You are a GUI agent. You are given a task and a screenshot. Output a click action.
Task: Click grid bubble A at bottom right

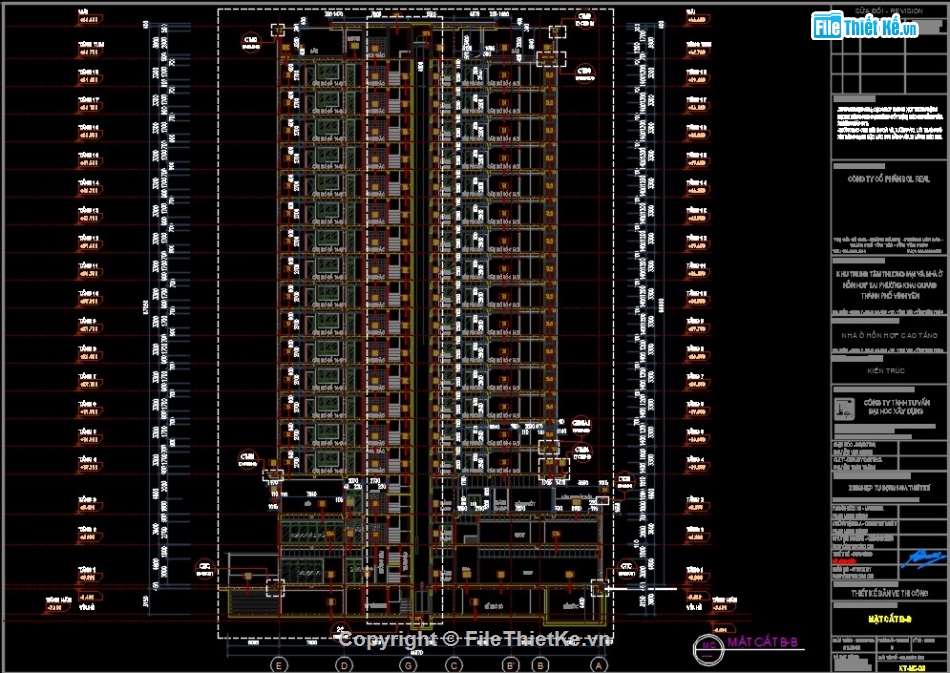click(598, 663)
